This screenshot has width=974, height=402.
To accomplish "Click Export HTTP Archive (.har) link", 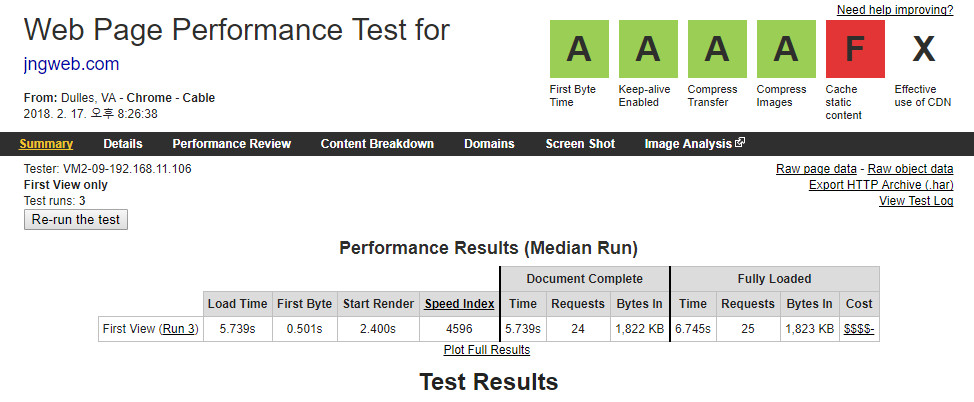I will coord(881,185).
